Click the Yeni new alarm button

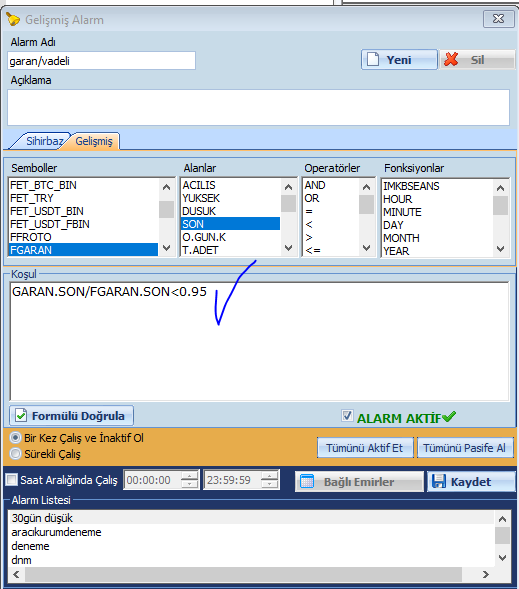coord(399,60)
